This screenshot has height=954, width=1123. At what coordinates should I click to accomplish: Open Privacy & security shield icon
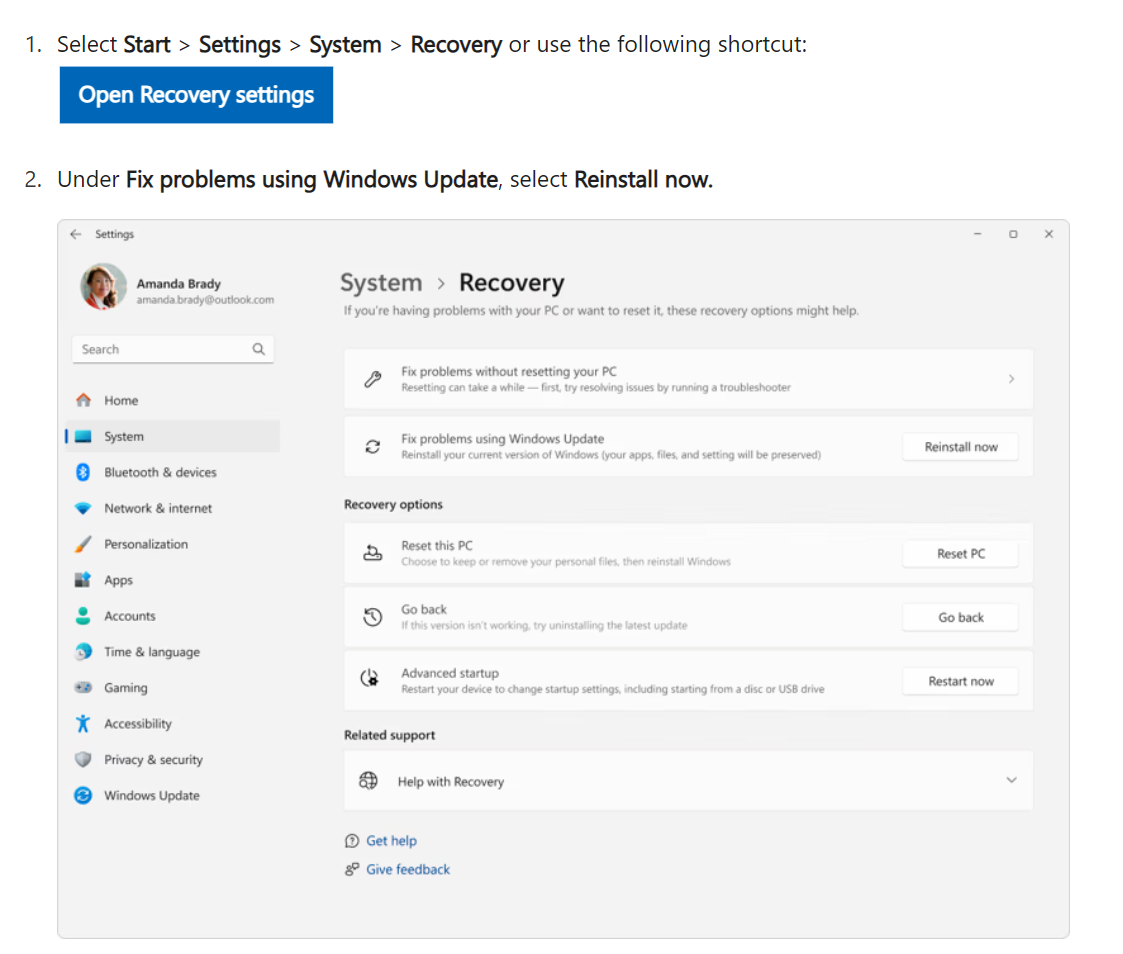(x=83, y=759)
